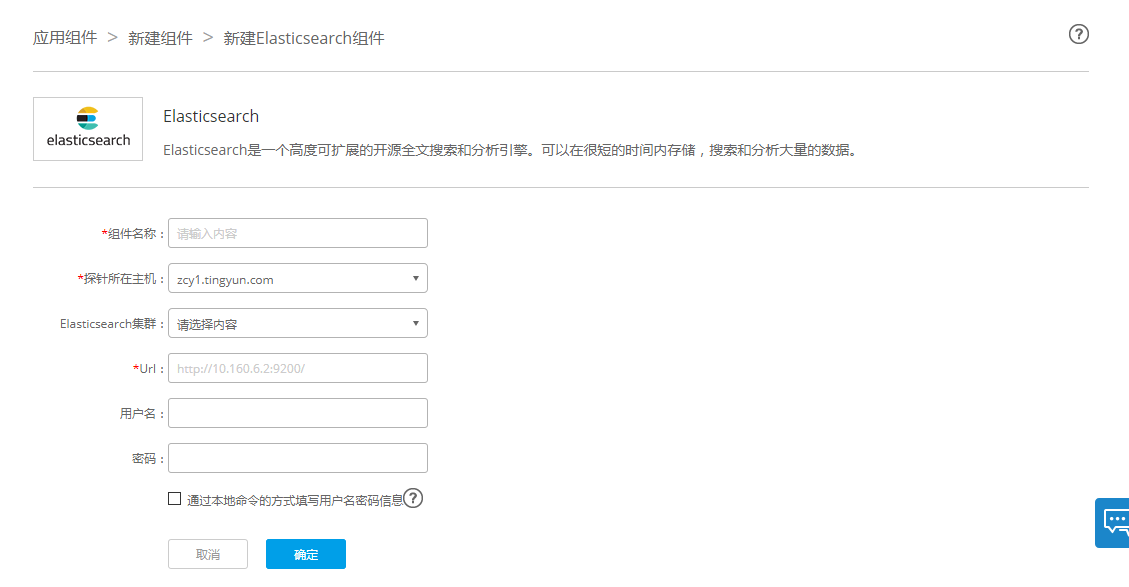Click 新建Elasticsearch组件 breadcrumb text

pyautogui.click(x=304, y=38)
